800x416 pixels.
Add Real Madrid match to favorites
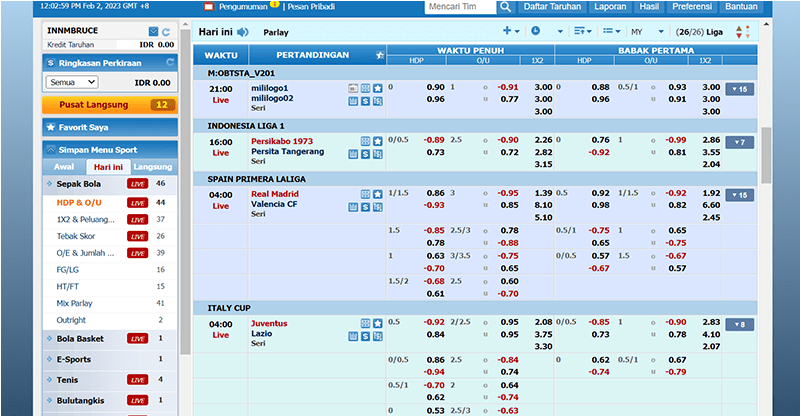[x=378, y=194]
